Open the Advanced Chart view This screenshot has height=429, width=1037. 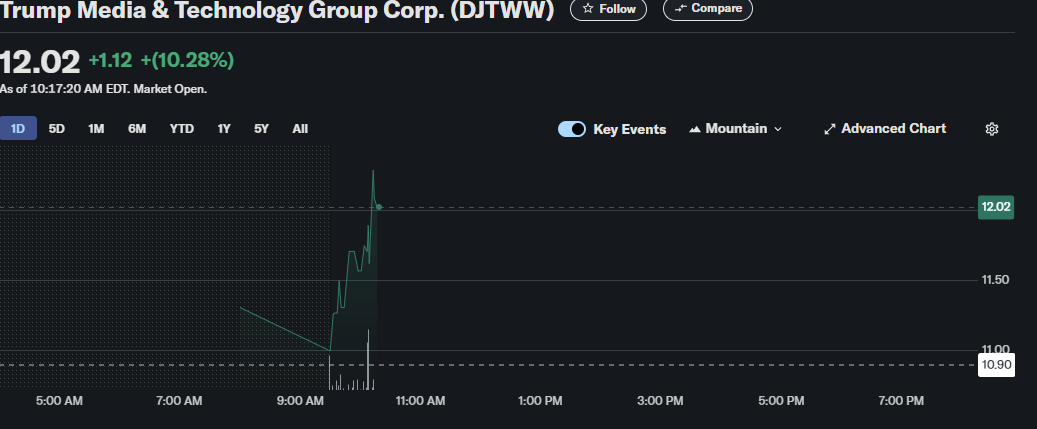pyautogui.click(x=885, y=129)
